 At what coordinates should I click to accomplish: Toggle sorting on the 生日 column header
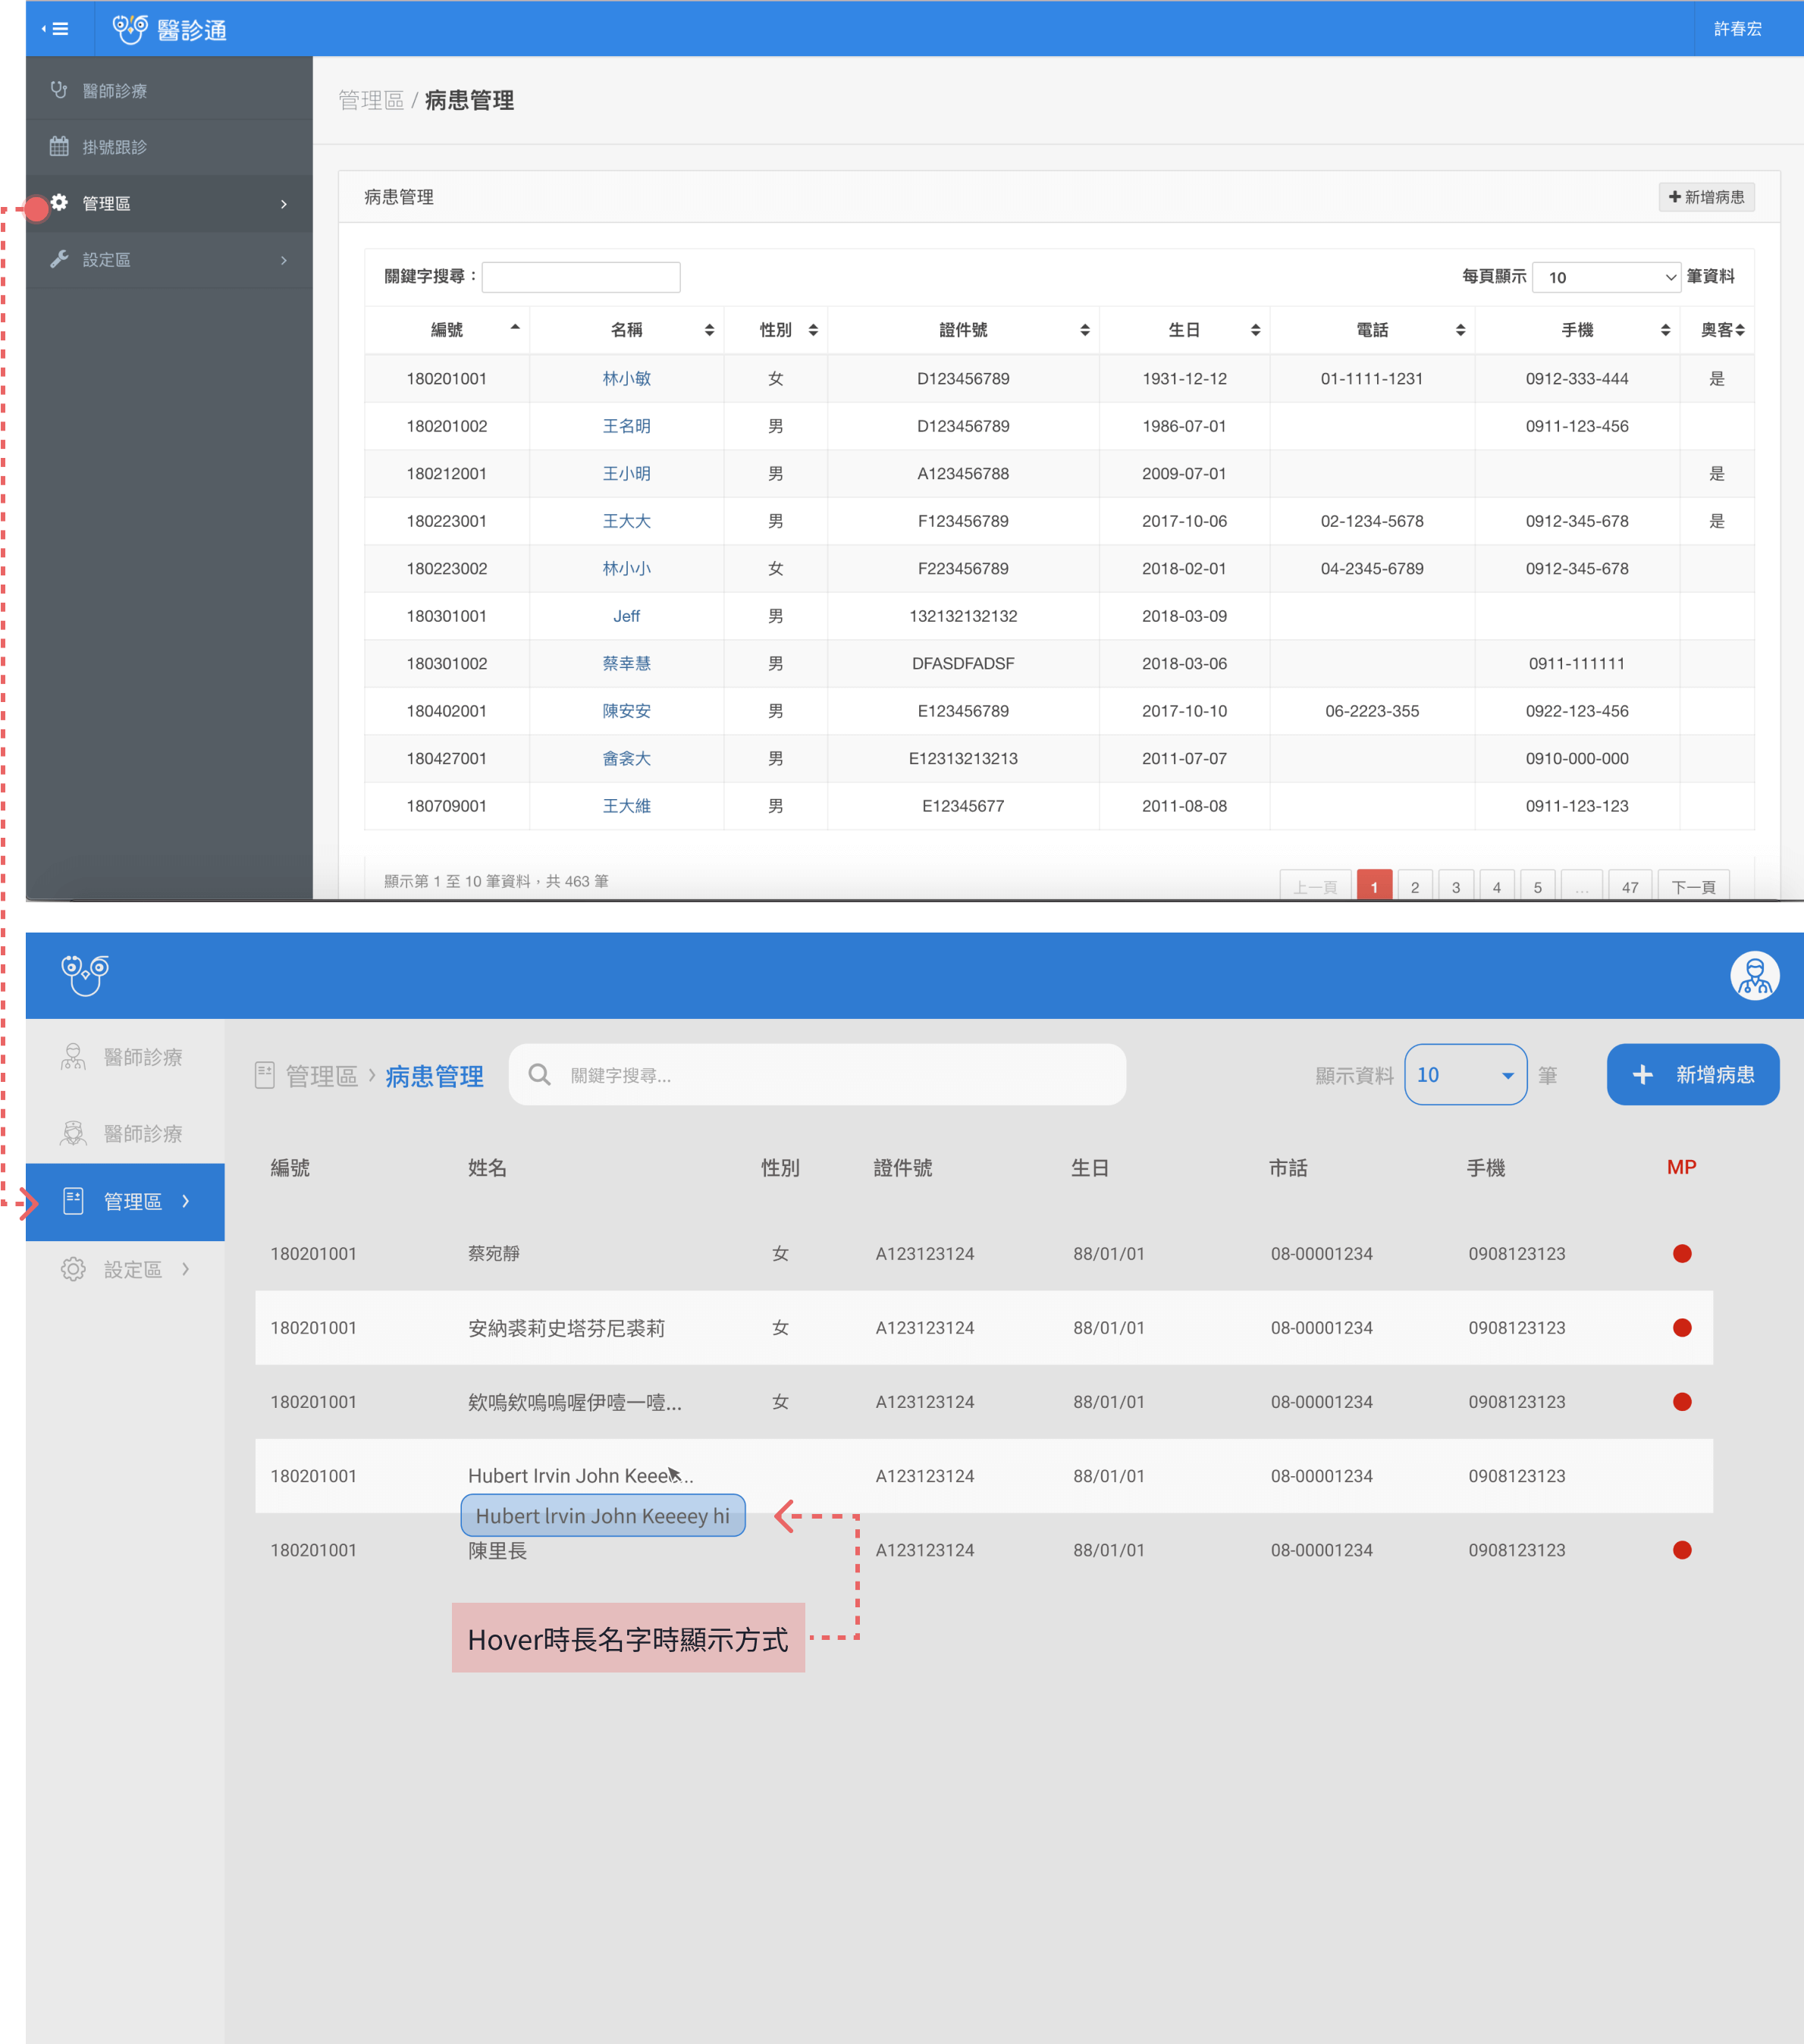[1184, 330]
